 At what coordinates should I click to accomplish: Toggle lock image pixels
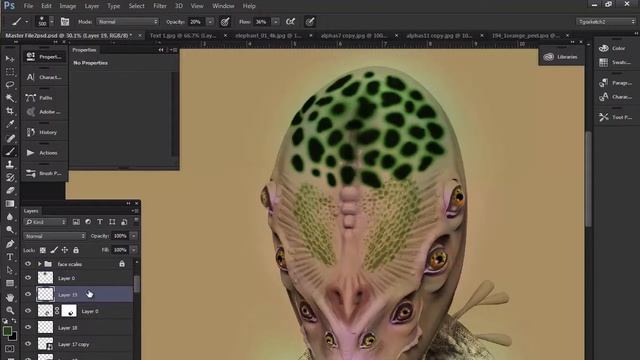pyautogui.click(x=54, y=250)
